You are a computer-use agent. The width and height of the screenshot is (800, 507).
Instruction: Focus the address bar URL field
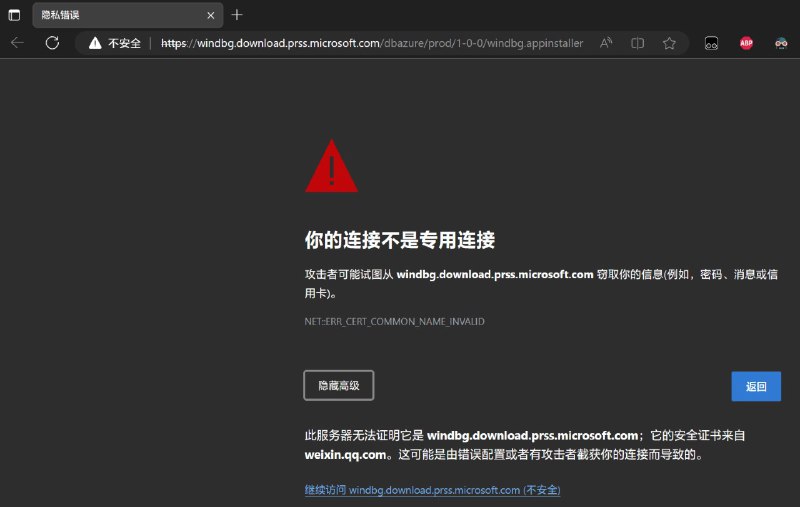(372, 43)
